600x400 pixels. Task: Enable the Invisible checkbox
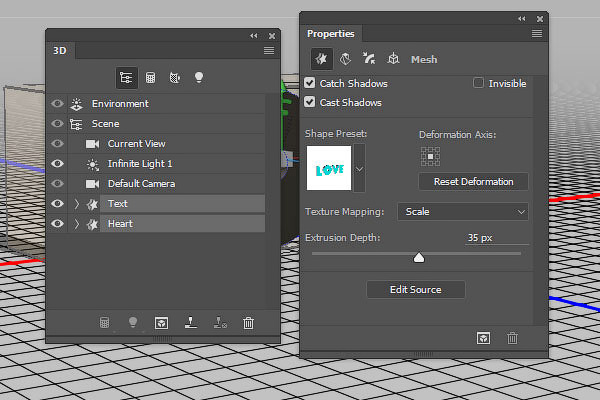[478, 83]
